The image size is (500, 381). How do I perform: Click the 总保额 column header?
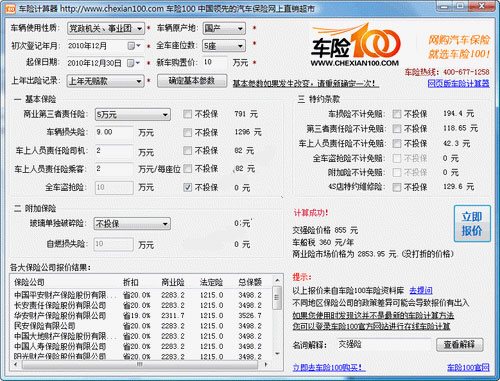(x=250, y=282)
